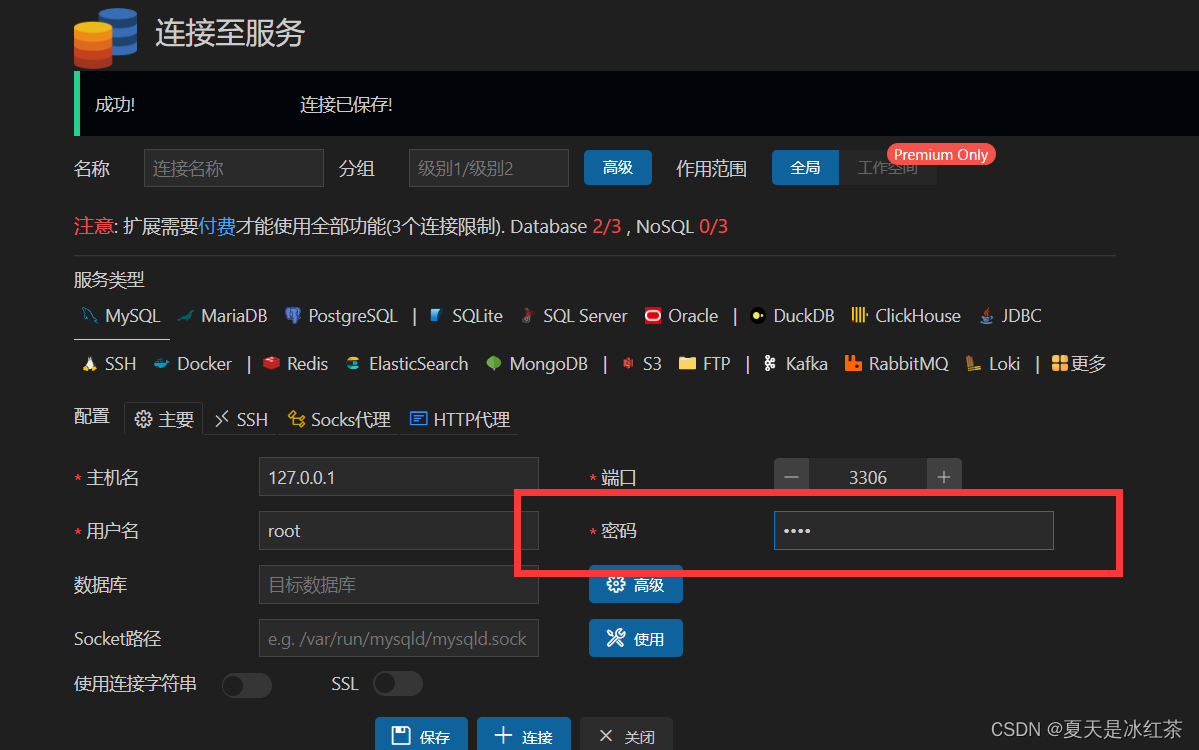Click the 使用 socket path button
The height and width of the screenshot is (750, 1199).
coord(635,638)
